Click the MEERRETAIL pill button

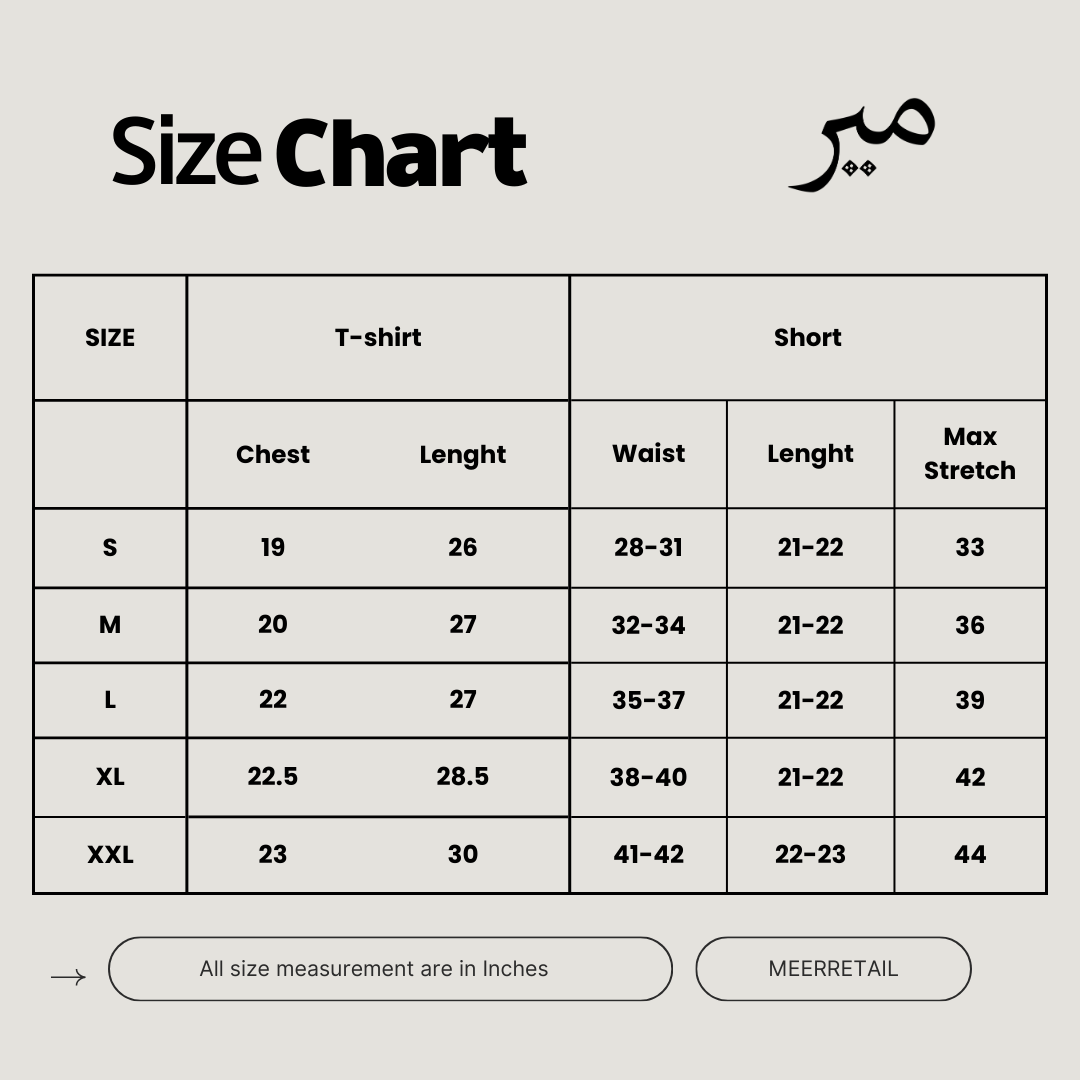pyautogui.click(x=833, y=968)
